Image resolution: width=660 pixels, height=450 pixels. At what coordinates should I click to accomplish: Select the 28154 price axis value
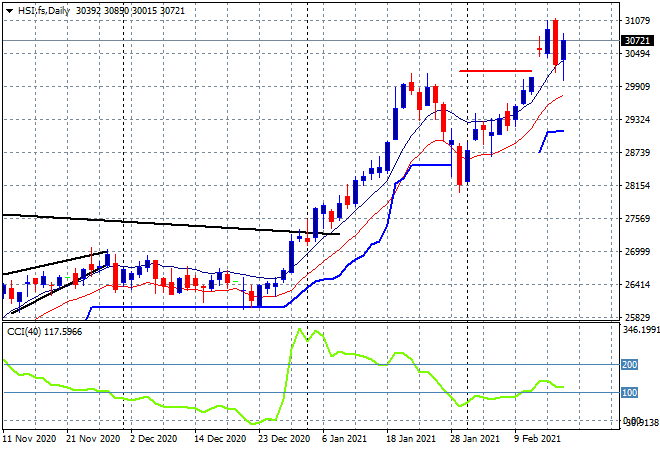[x=637, y=186]
